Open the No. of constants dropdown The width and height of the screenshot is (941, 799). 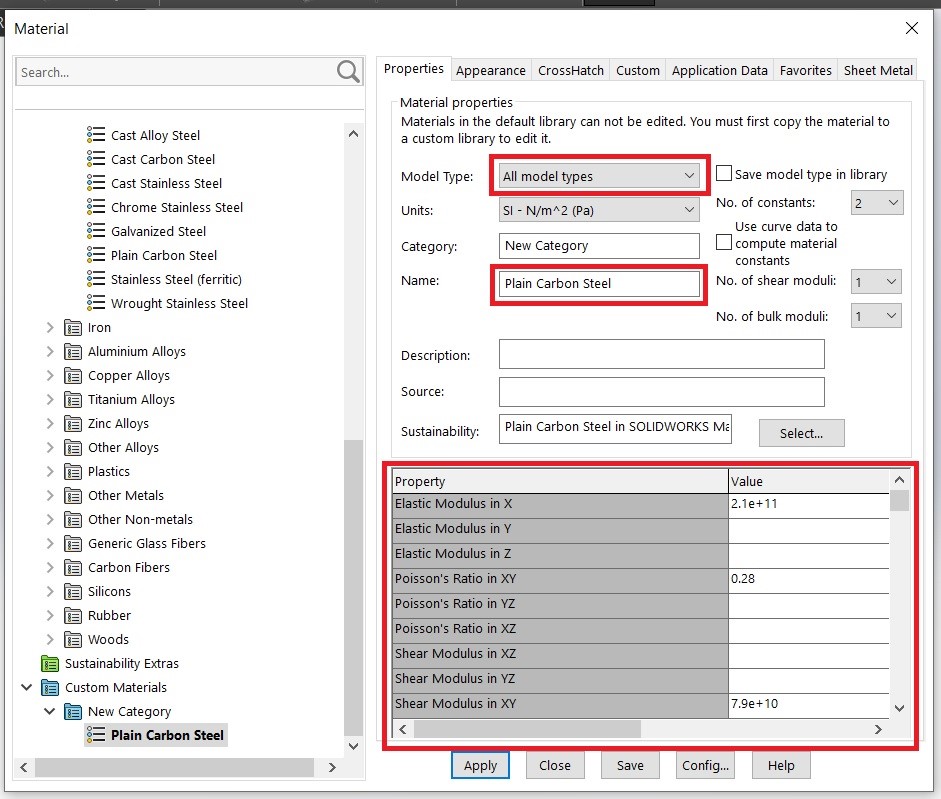[x=877, y=203]
